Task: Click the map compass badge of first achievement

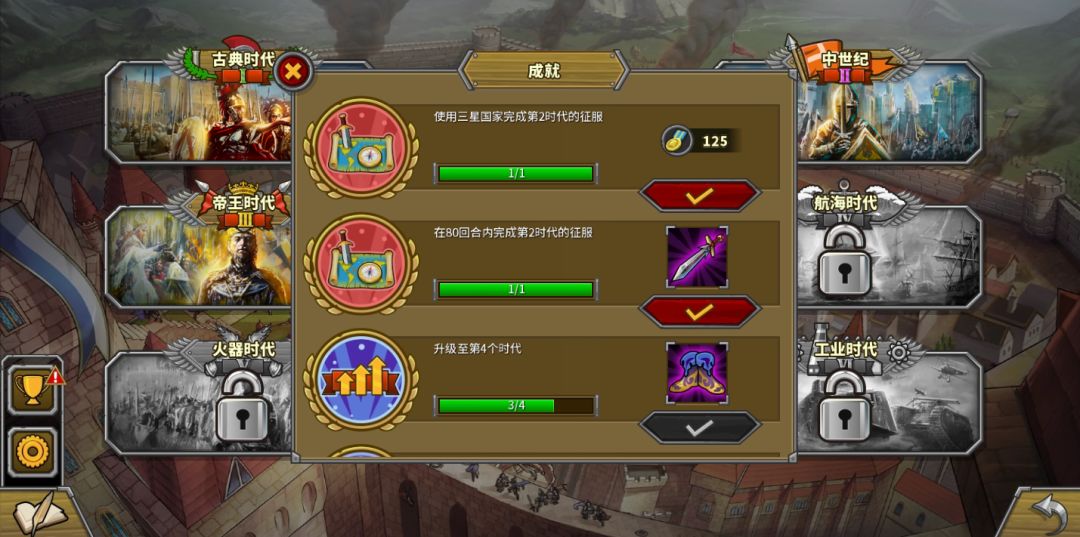Action: pyautogui.click(x=361, y=147)
